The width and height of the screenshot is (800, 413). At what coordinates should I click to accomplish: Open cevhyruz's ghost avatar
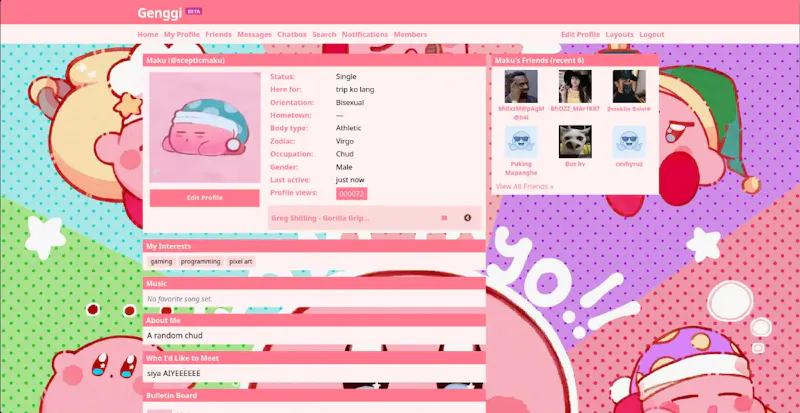pos(629,142)
